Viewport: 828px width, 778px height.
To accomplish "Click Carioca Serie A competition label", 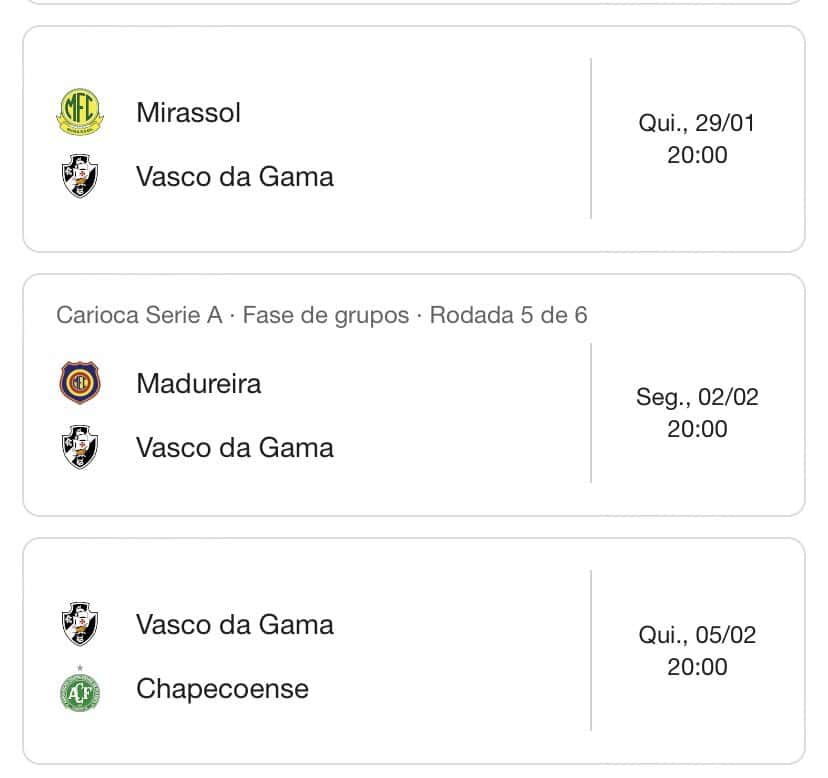I will tap(139, 315).
